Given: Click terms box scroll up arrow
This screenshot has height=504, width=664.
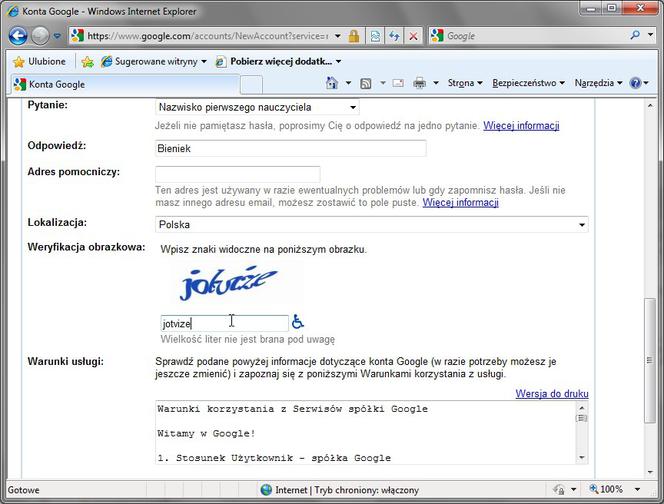Looking at the screenshot, I should pos(582,407).
